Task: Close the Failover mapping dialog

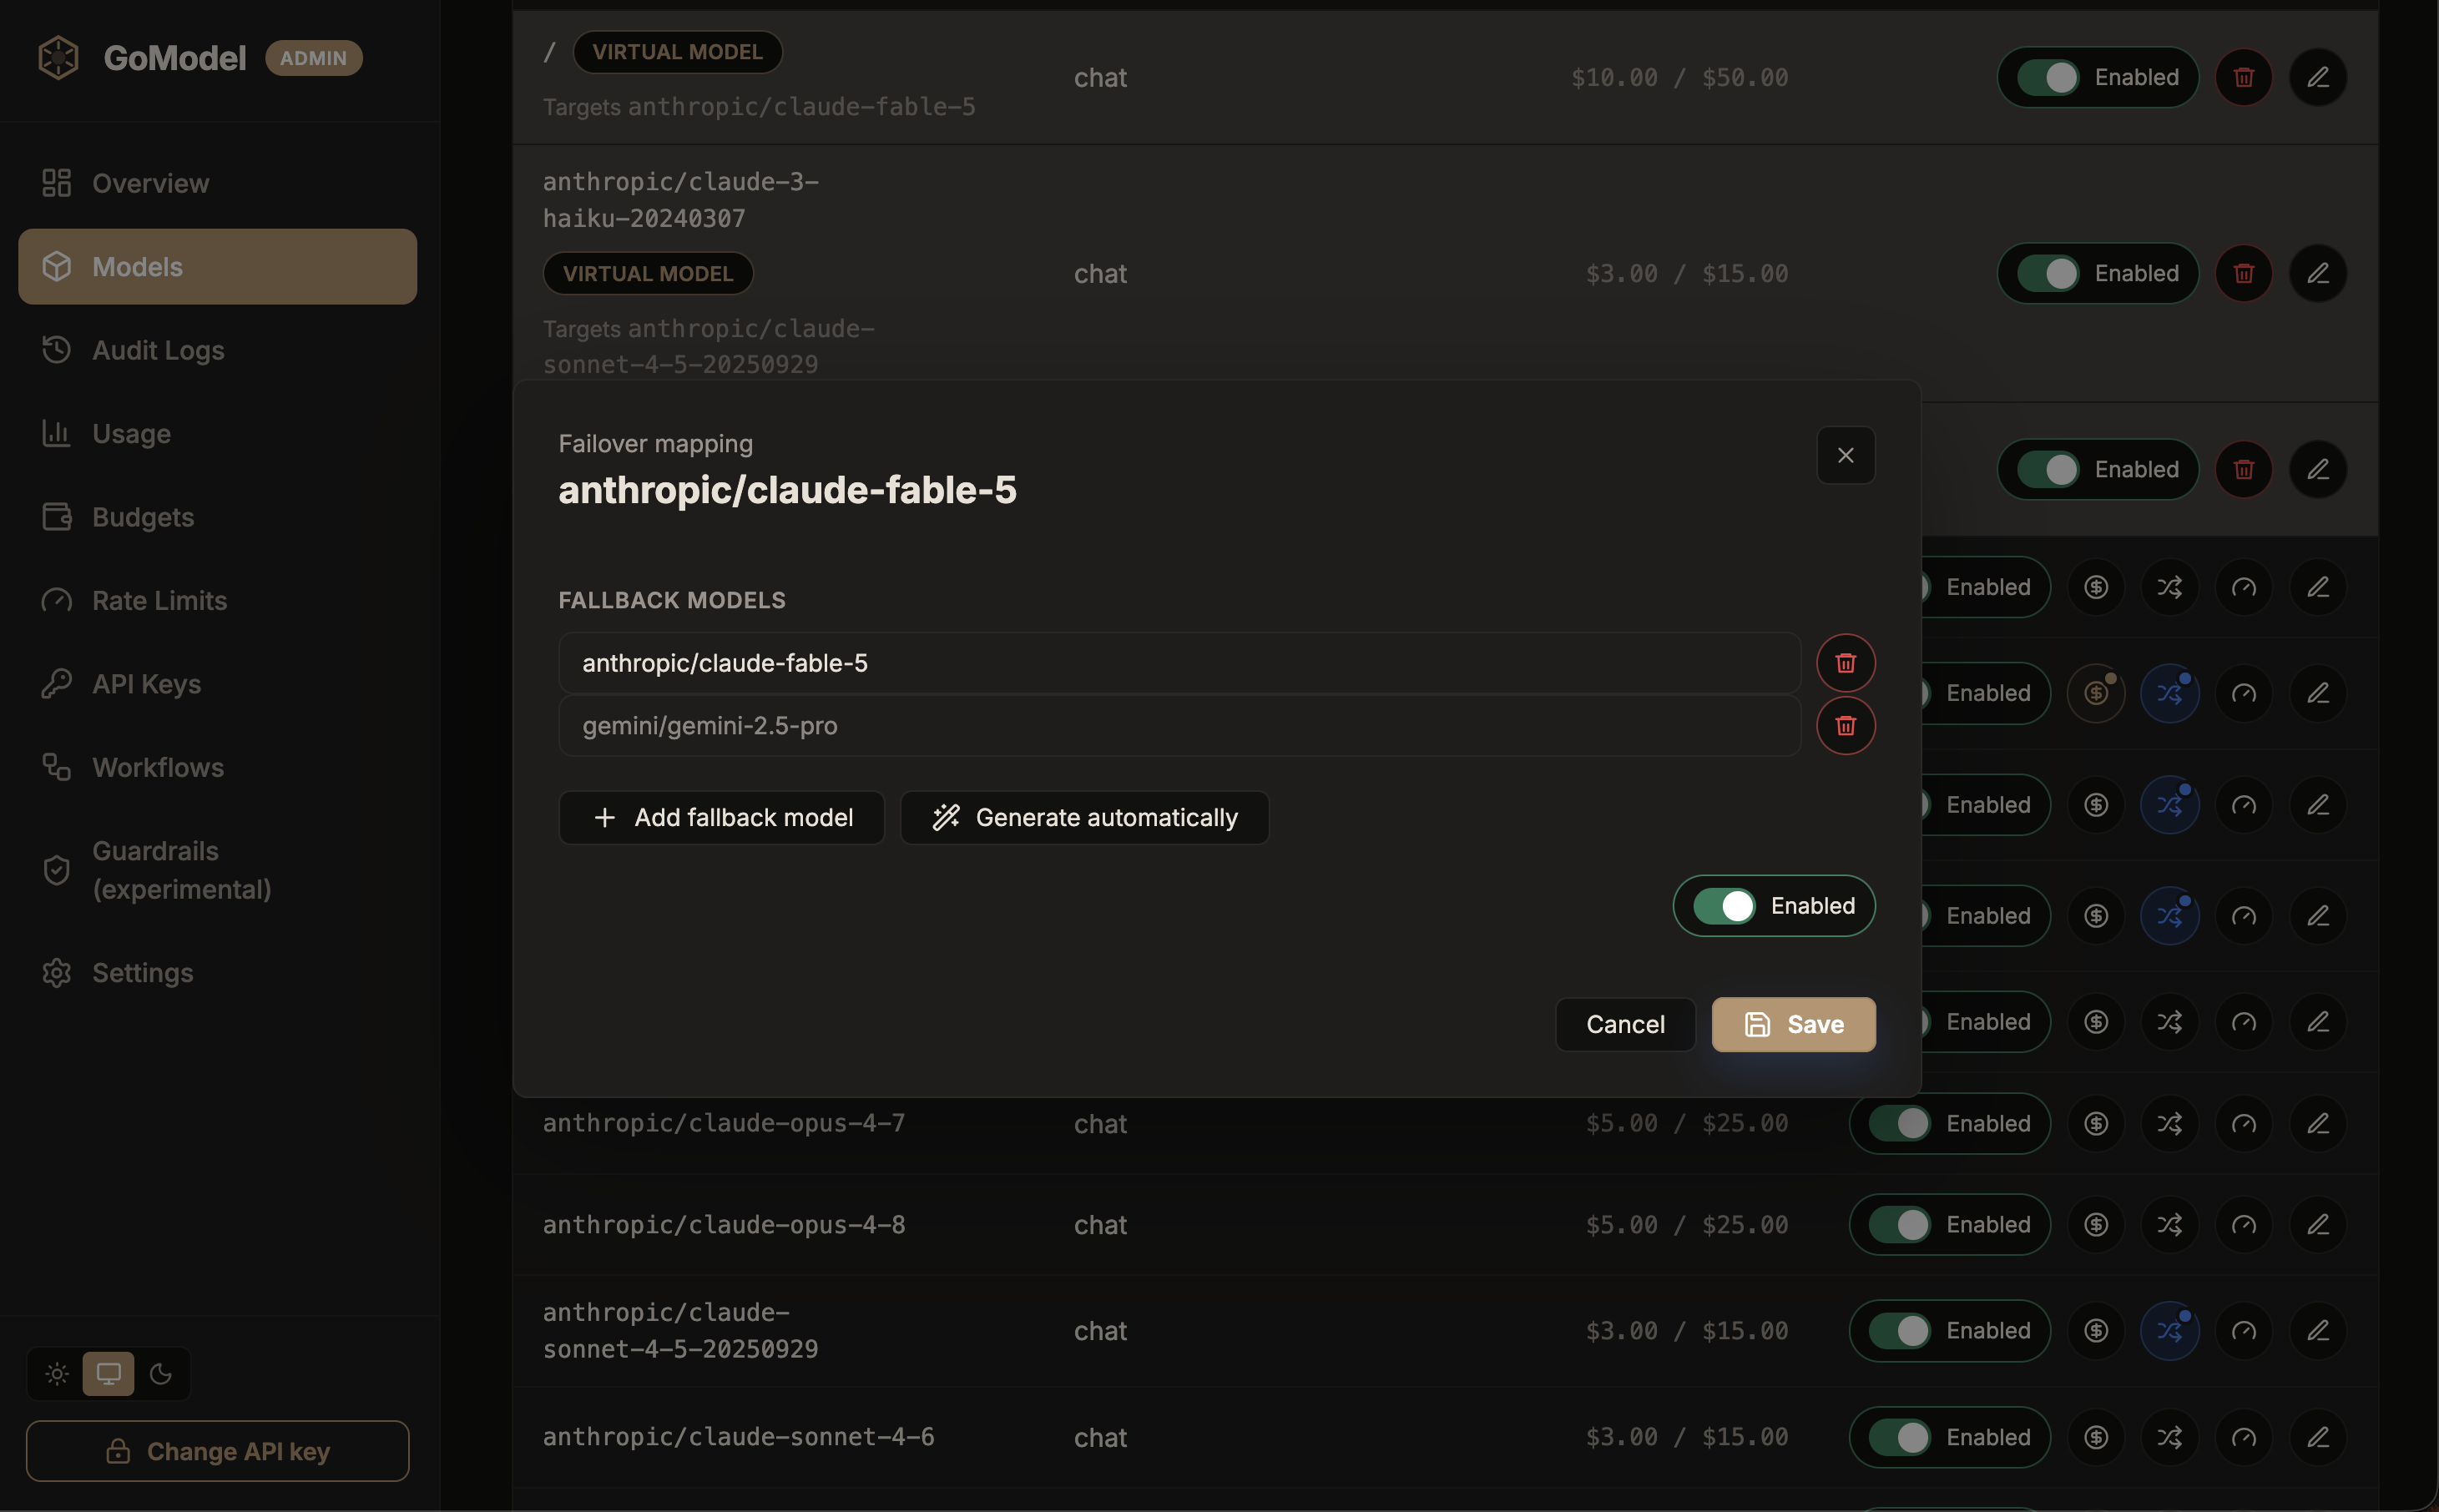Action: click(1845, 455)
